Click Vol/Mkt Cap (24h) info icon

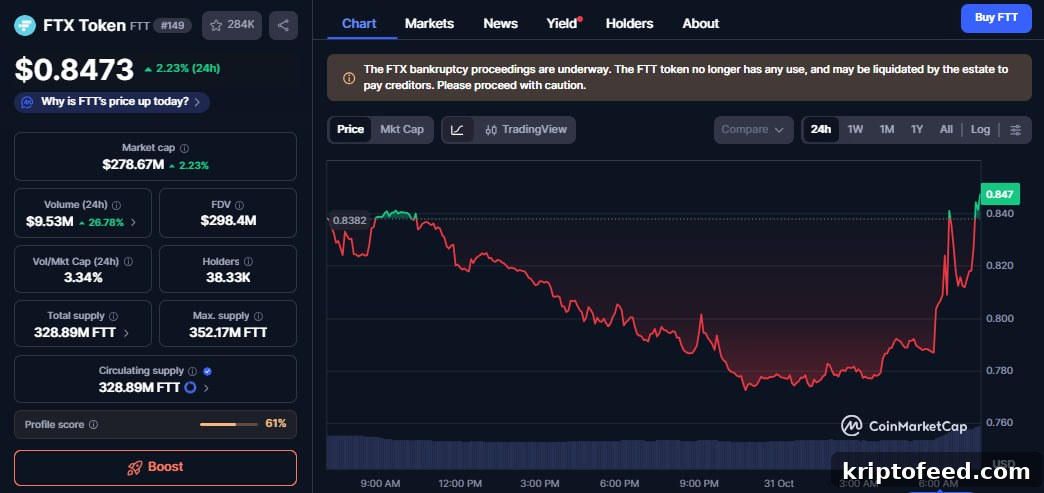click(129, 262)
